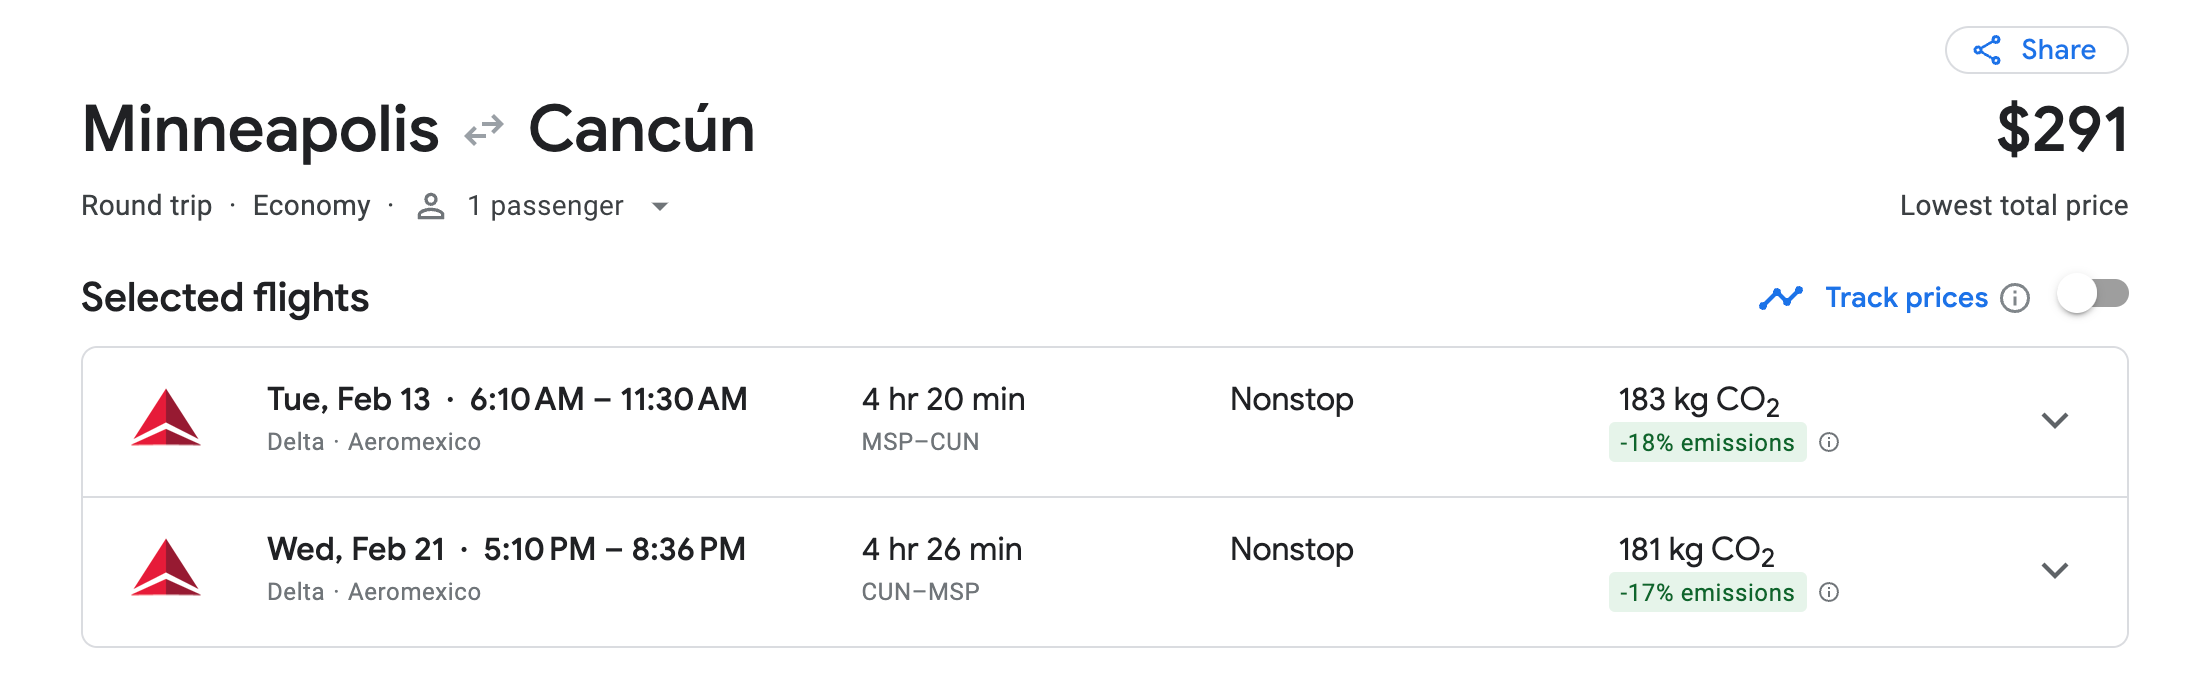
Task: Click the info icon beside -18% emissions
Action: pyautogui.click(x=1829, y=443)
